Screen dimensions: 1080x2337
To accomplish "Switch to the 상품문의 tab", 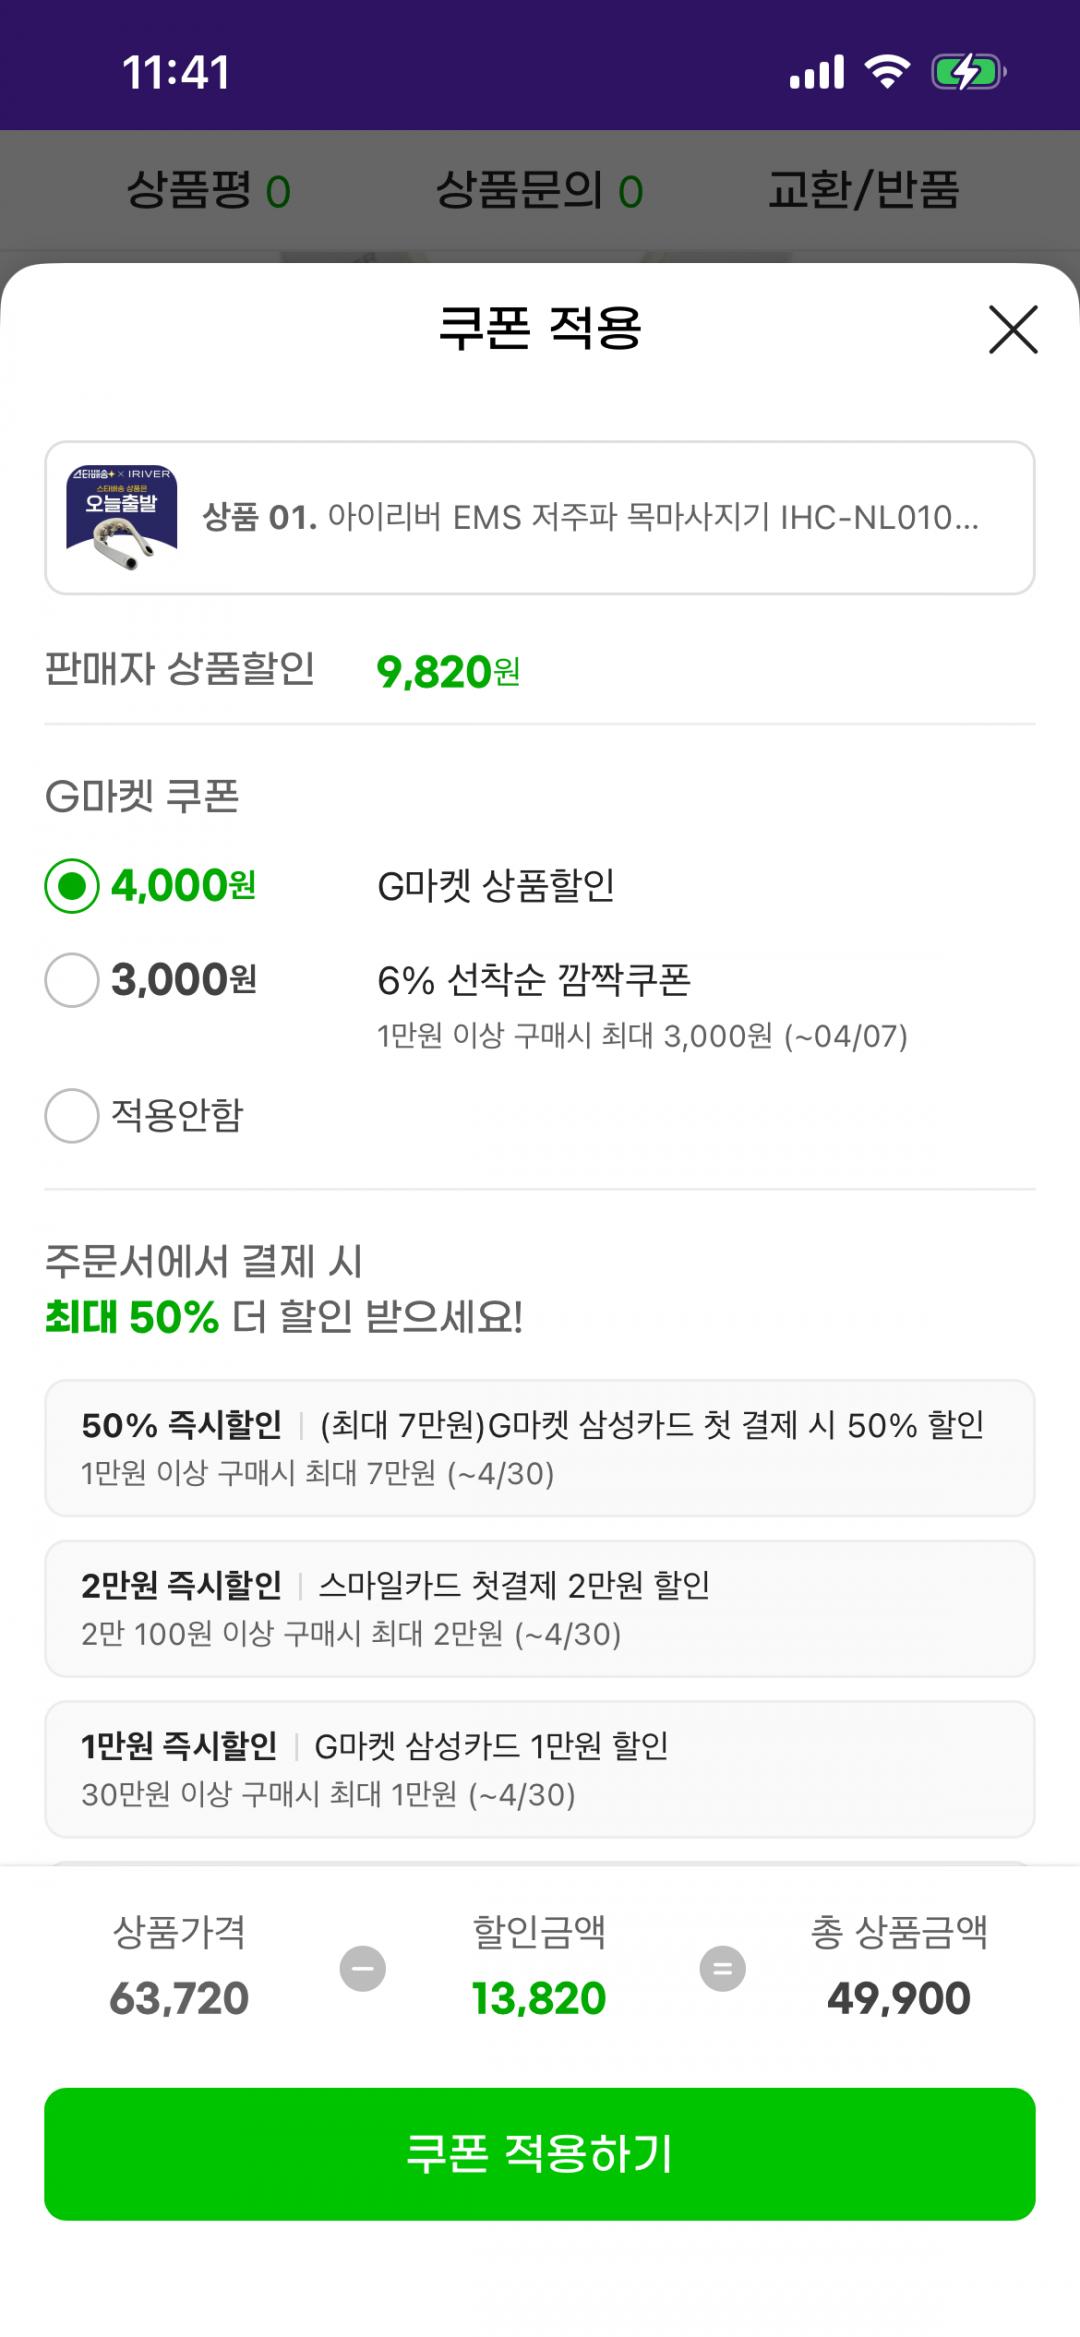I will coord(539,190).
